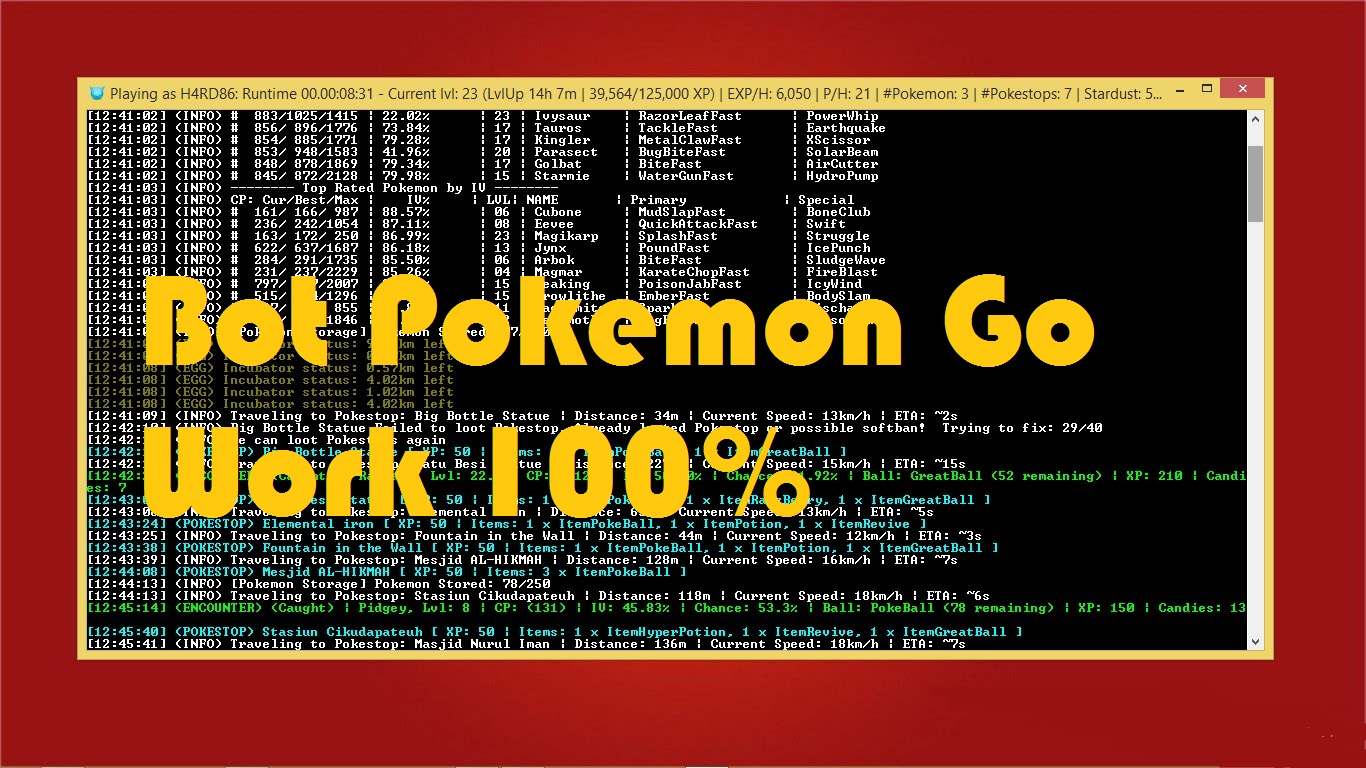The image size is (1366, 768).
Task: Click the vertical scrollbar thumb
Action: tap(1255, 185)
